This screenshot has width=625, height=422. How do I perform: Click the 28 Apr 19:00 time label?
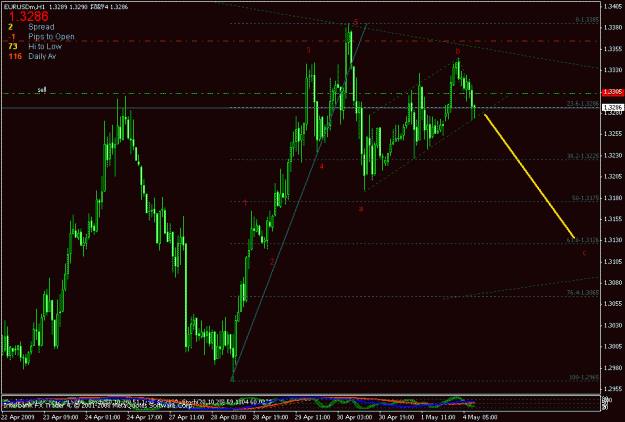click(271, 417)
